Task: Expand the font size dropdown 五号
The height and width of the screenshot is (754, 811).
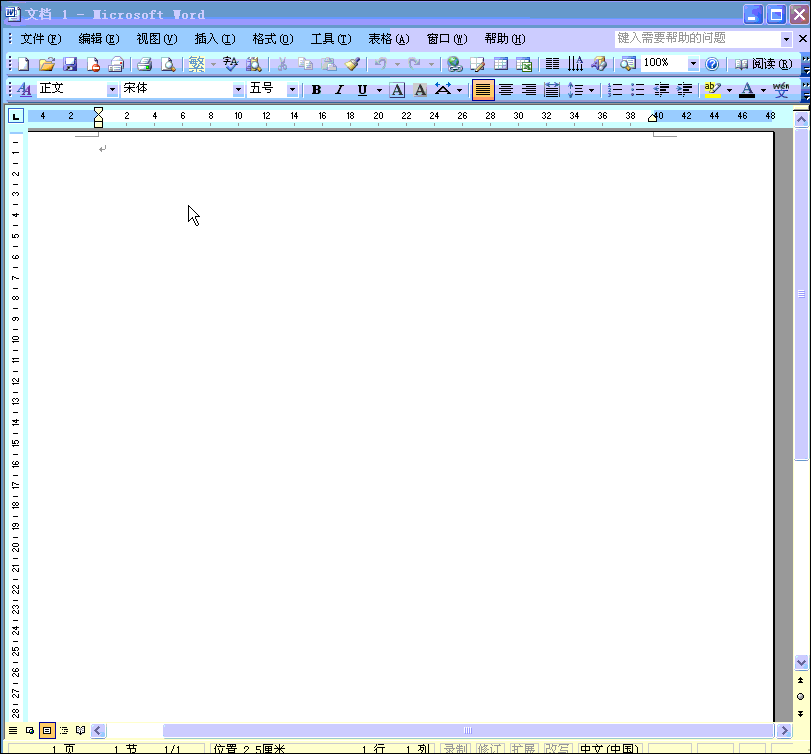Action: pyautogui.click(x=292, y=89)
